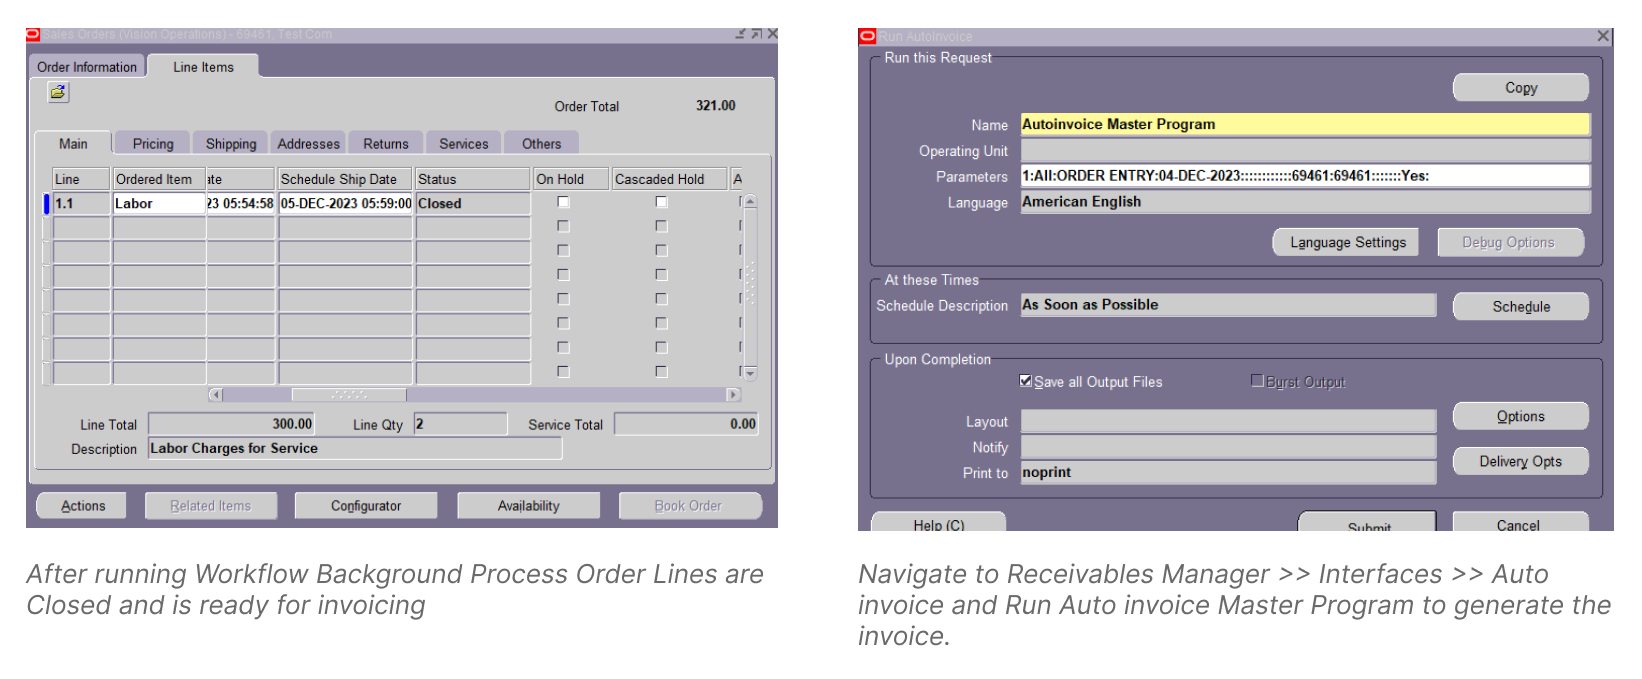Click the horizontal scrollbar right arrow in lines grid
Viewport: 1642px width, 679px height.
coord(734,395)
